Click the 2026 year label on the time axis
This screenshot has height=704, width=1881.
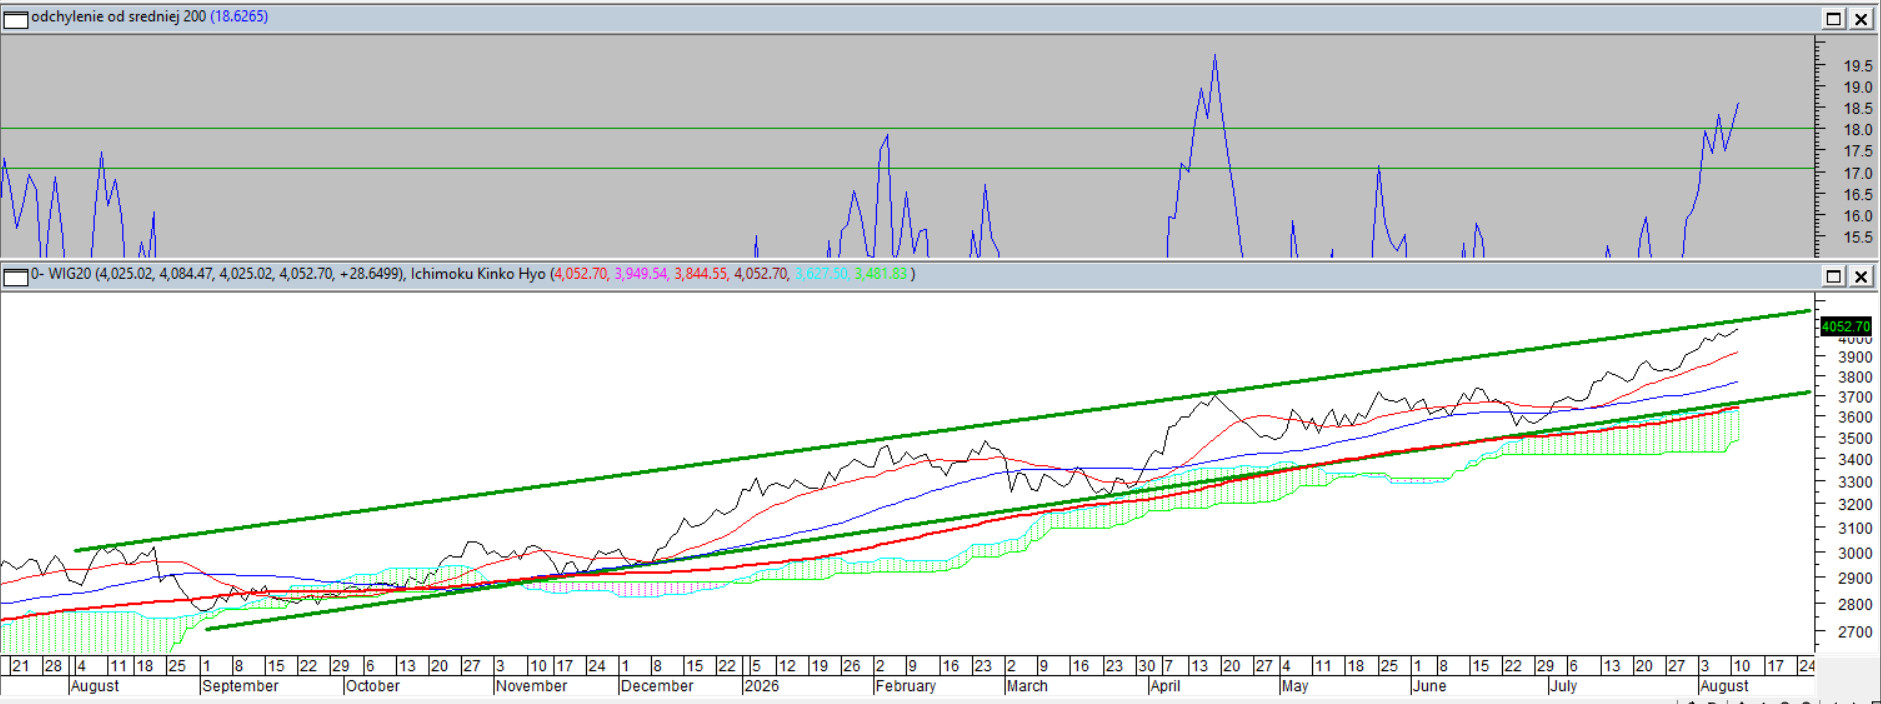pos(761,686)
